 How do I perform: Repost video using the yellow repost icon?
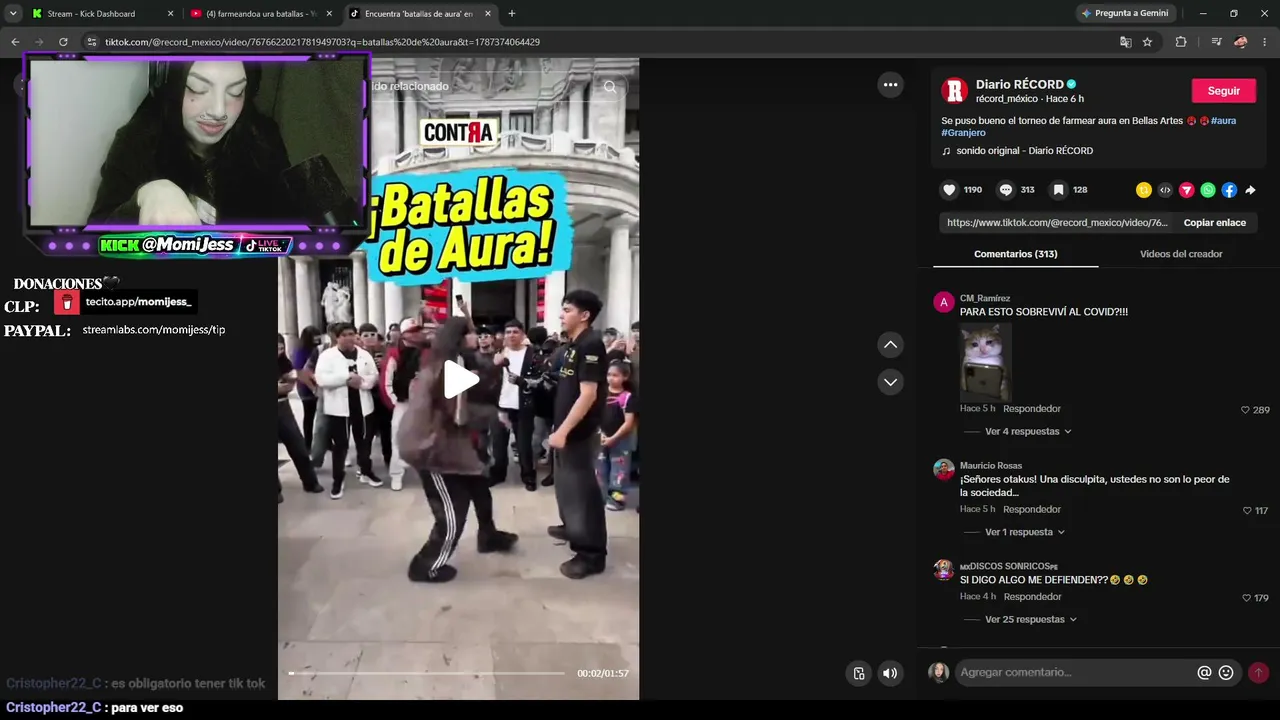(x=1144, y=190)
